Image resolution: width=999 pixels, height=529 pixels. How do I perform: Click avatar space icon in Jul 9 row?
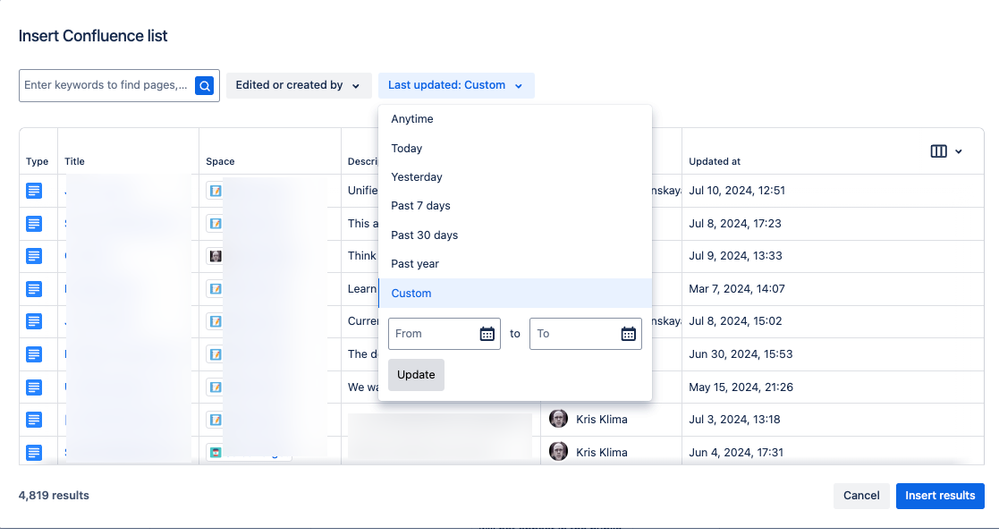pos(215,256)
